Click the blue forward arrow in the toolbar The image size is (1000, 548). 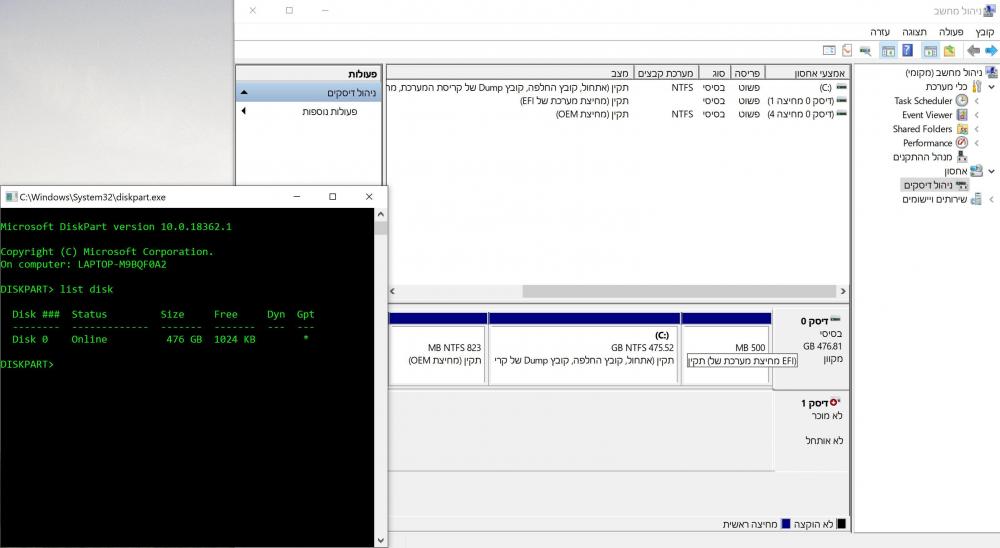(990, 50)
